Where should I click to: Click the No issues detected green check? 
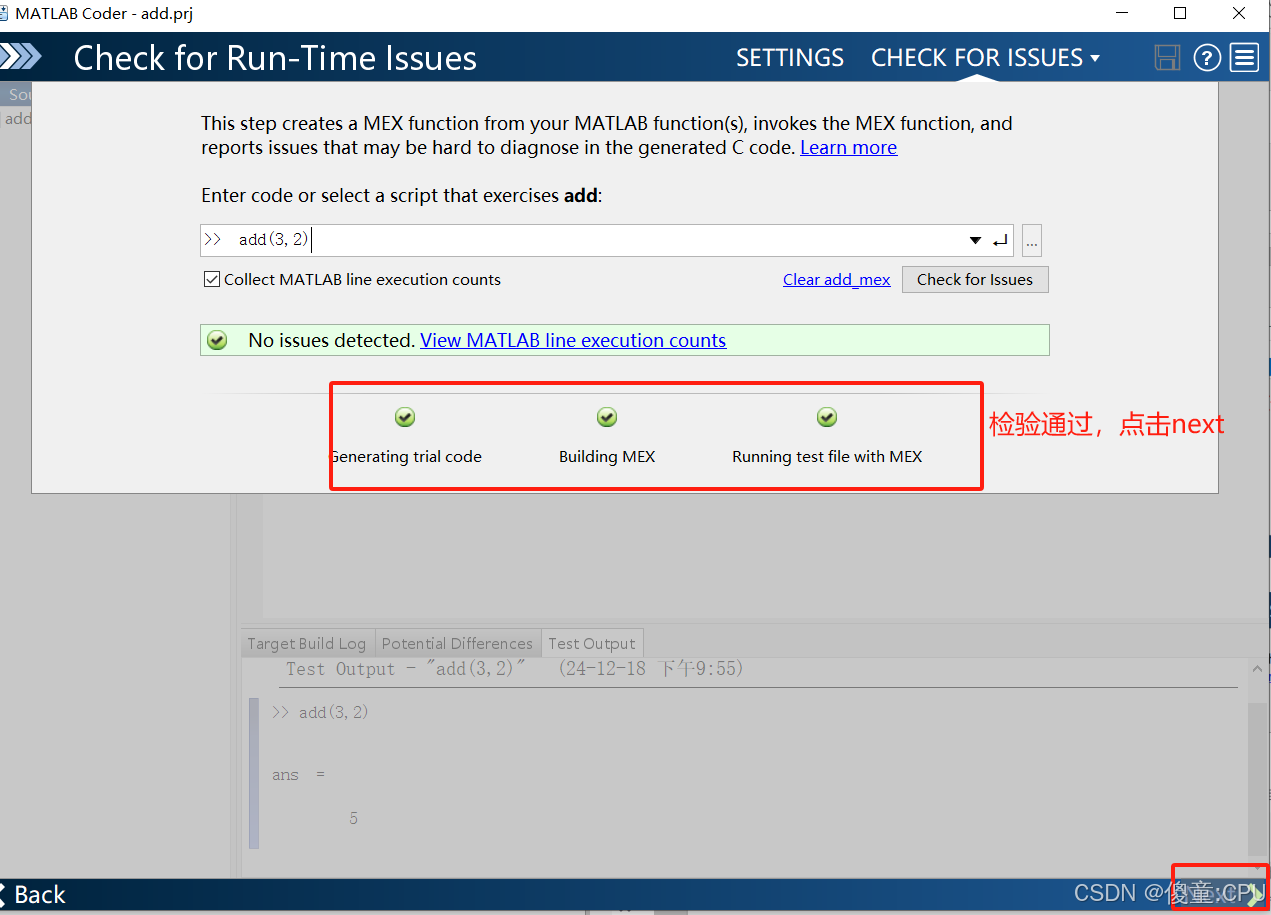point(217,341)
